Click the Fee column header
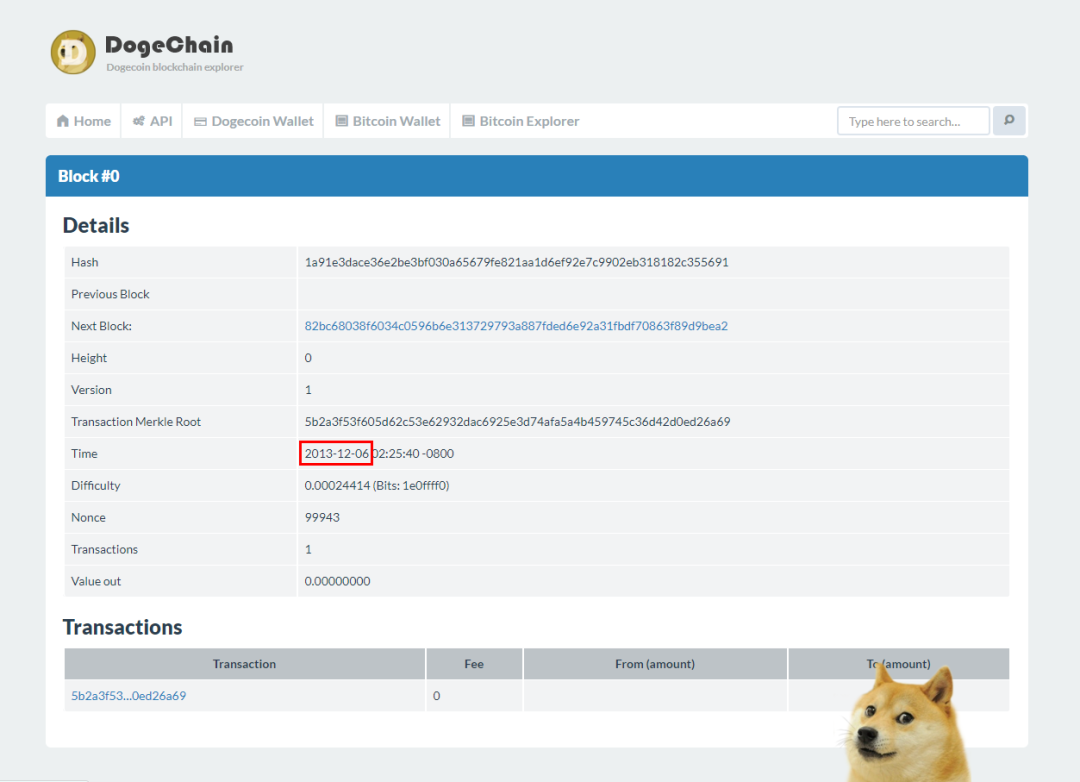 (474, 664)
